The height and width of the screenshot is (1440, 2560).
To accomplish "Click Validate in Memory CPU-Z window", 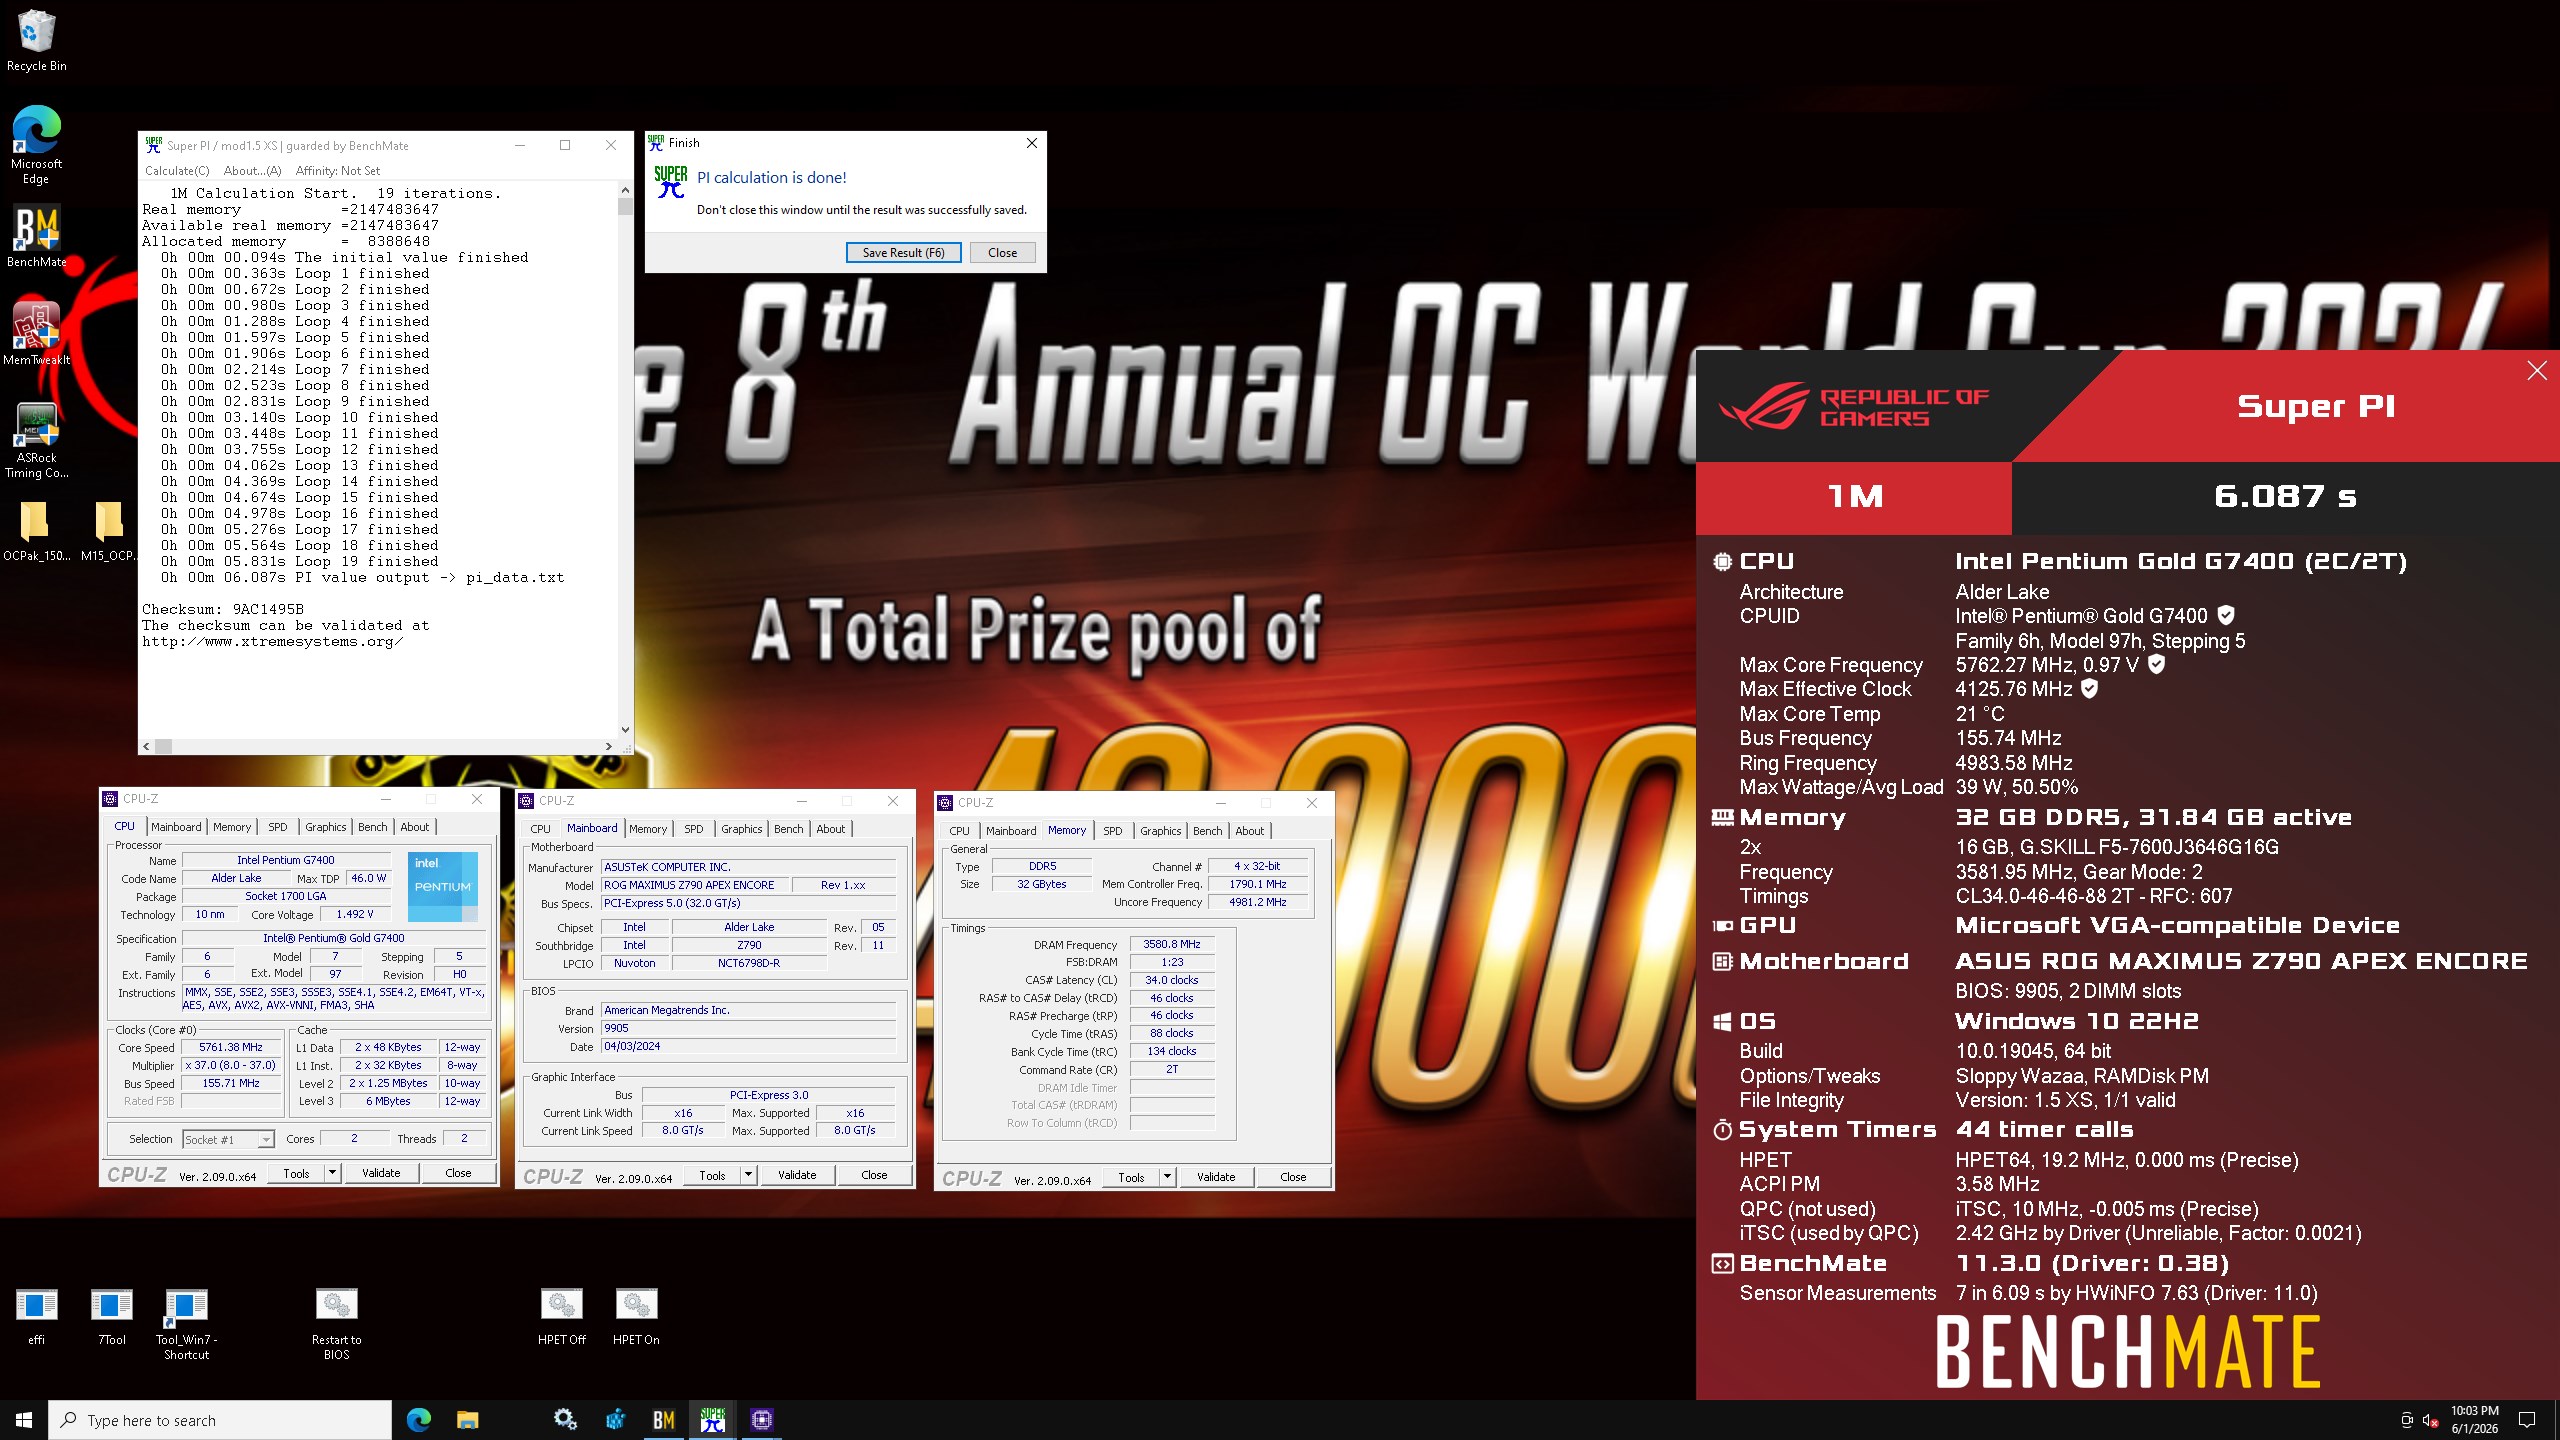I will (x=1216, y=1177).
